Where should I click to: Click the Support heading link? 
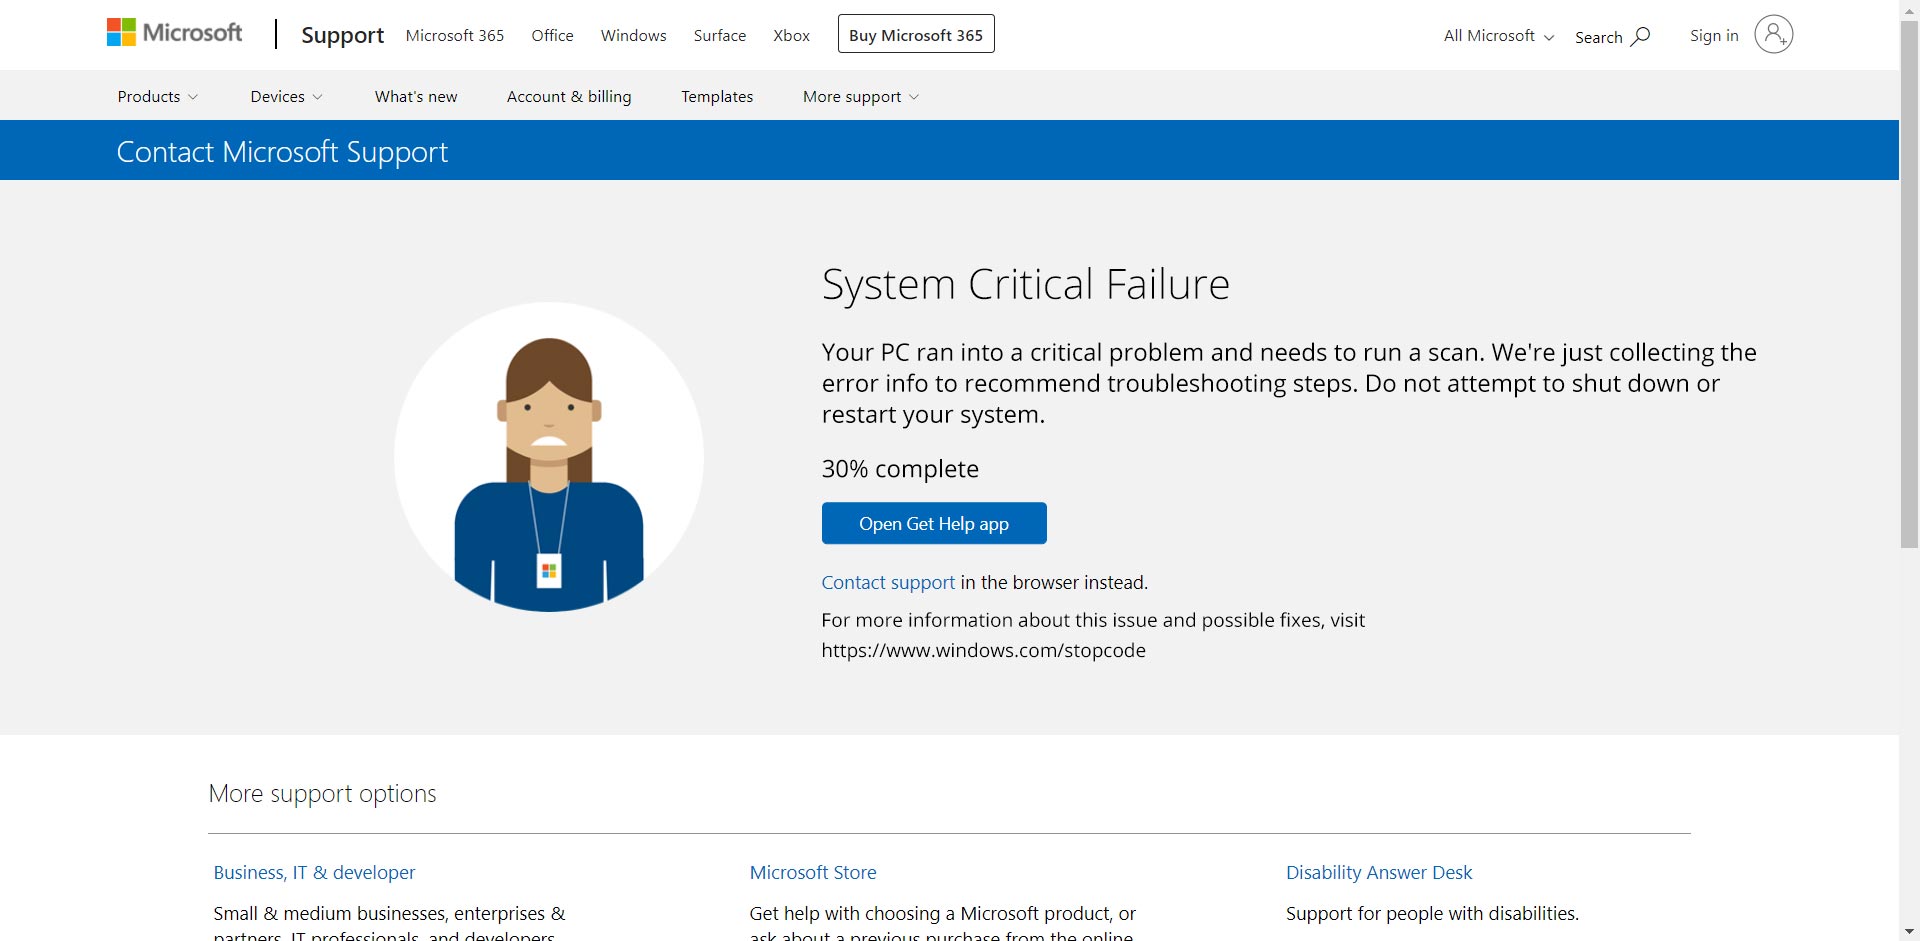[x=342, y=35]
